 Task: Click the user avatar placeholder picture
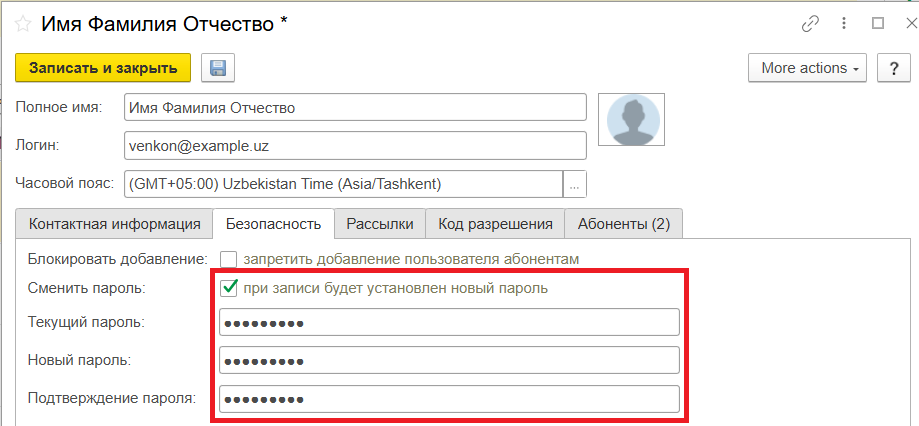tap(631, 120)
